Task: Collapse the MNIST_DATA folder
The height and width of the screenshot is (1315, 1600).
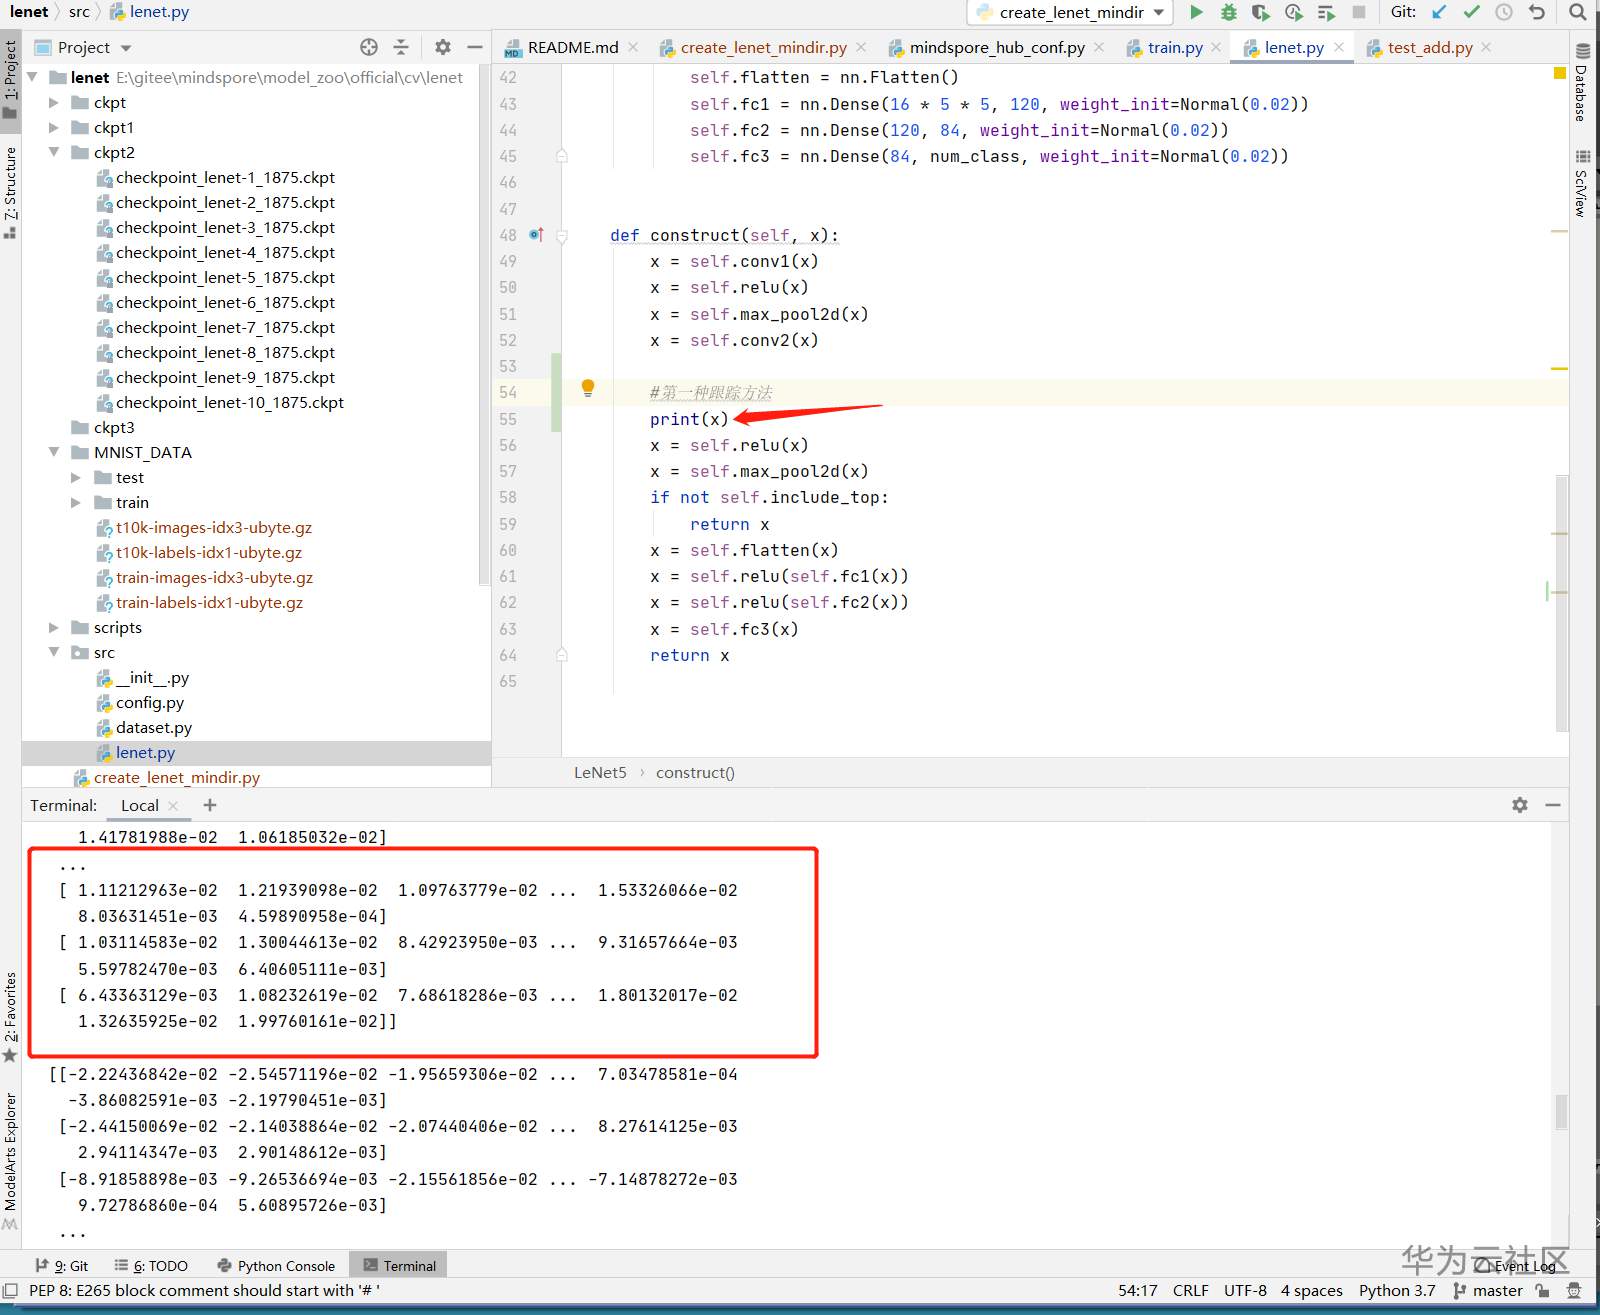Action: tap(54, 452)
